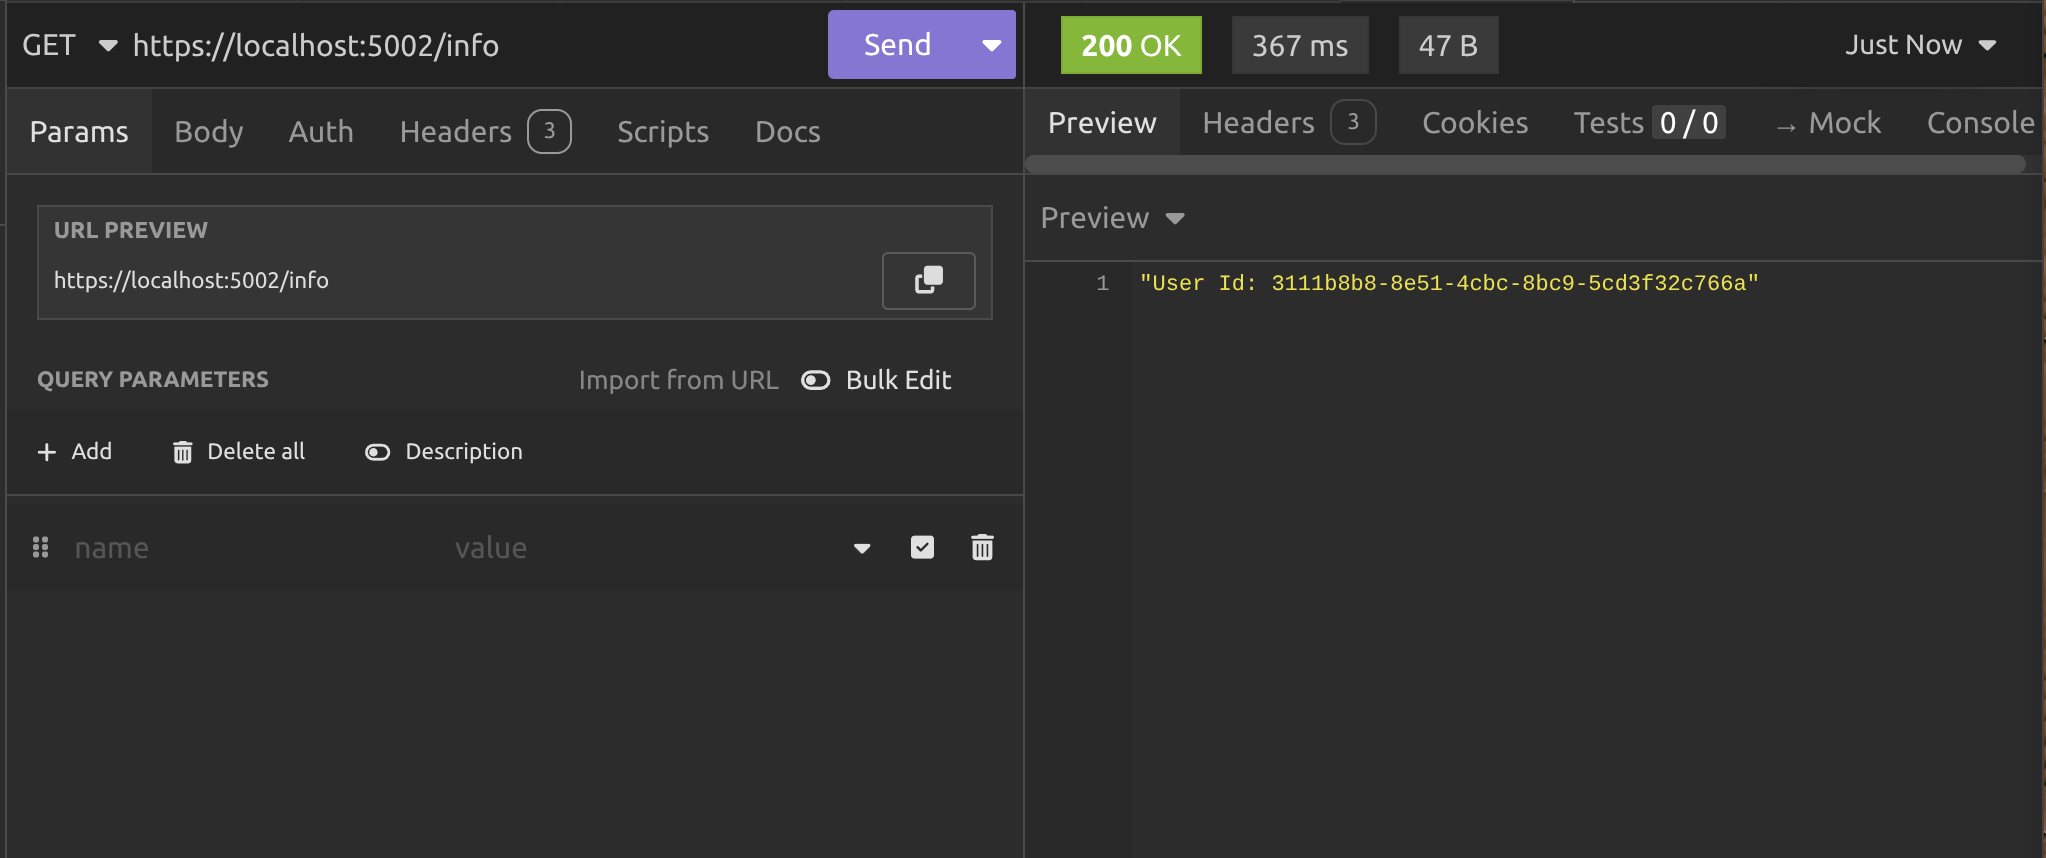Viewport: 2046px width, 858px height.
Task: Click the trash icon on parameter row
Action: [982, 547]
